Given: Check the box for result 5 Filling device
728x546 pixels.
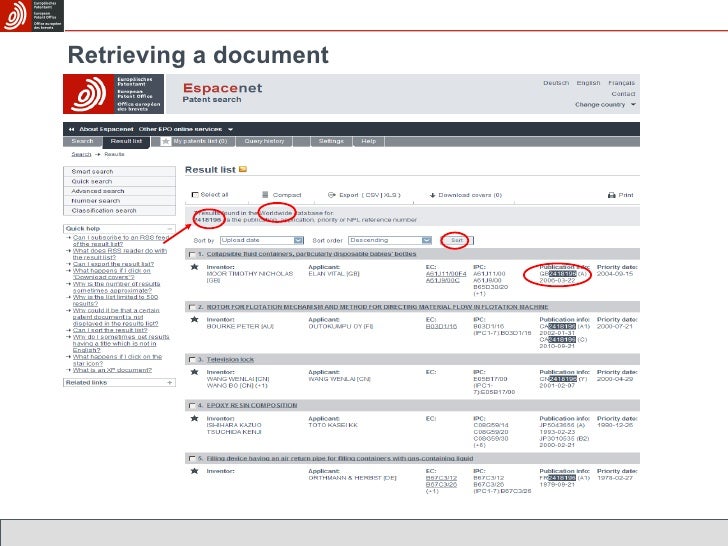Looking at the screenshot, I should (x=192, y=459).
